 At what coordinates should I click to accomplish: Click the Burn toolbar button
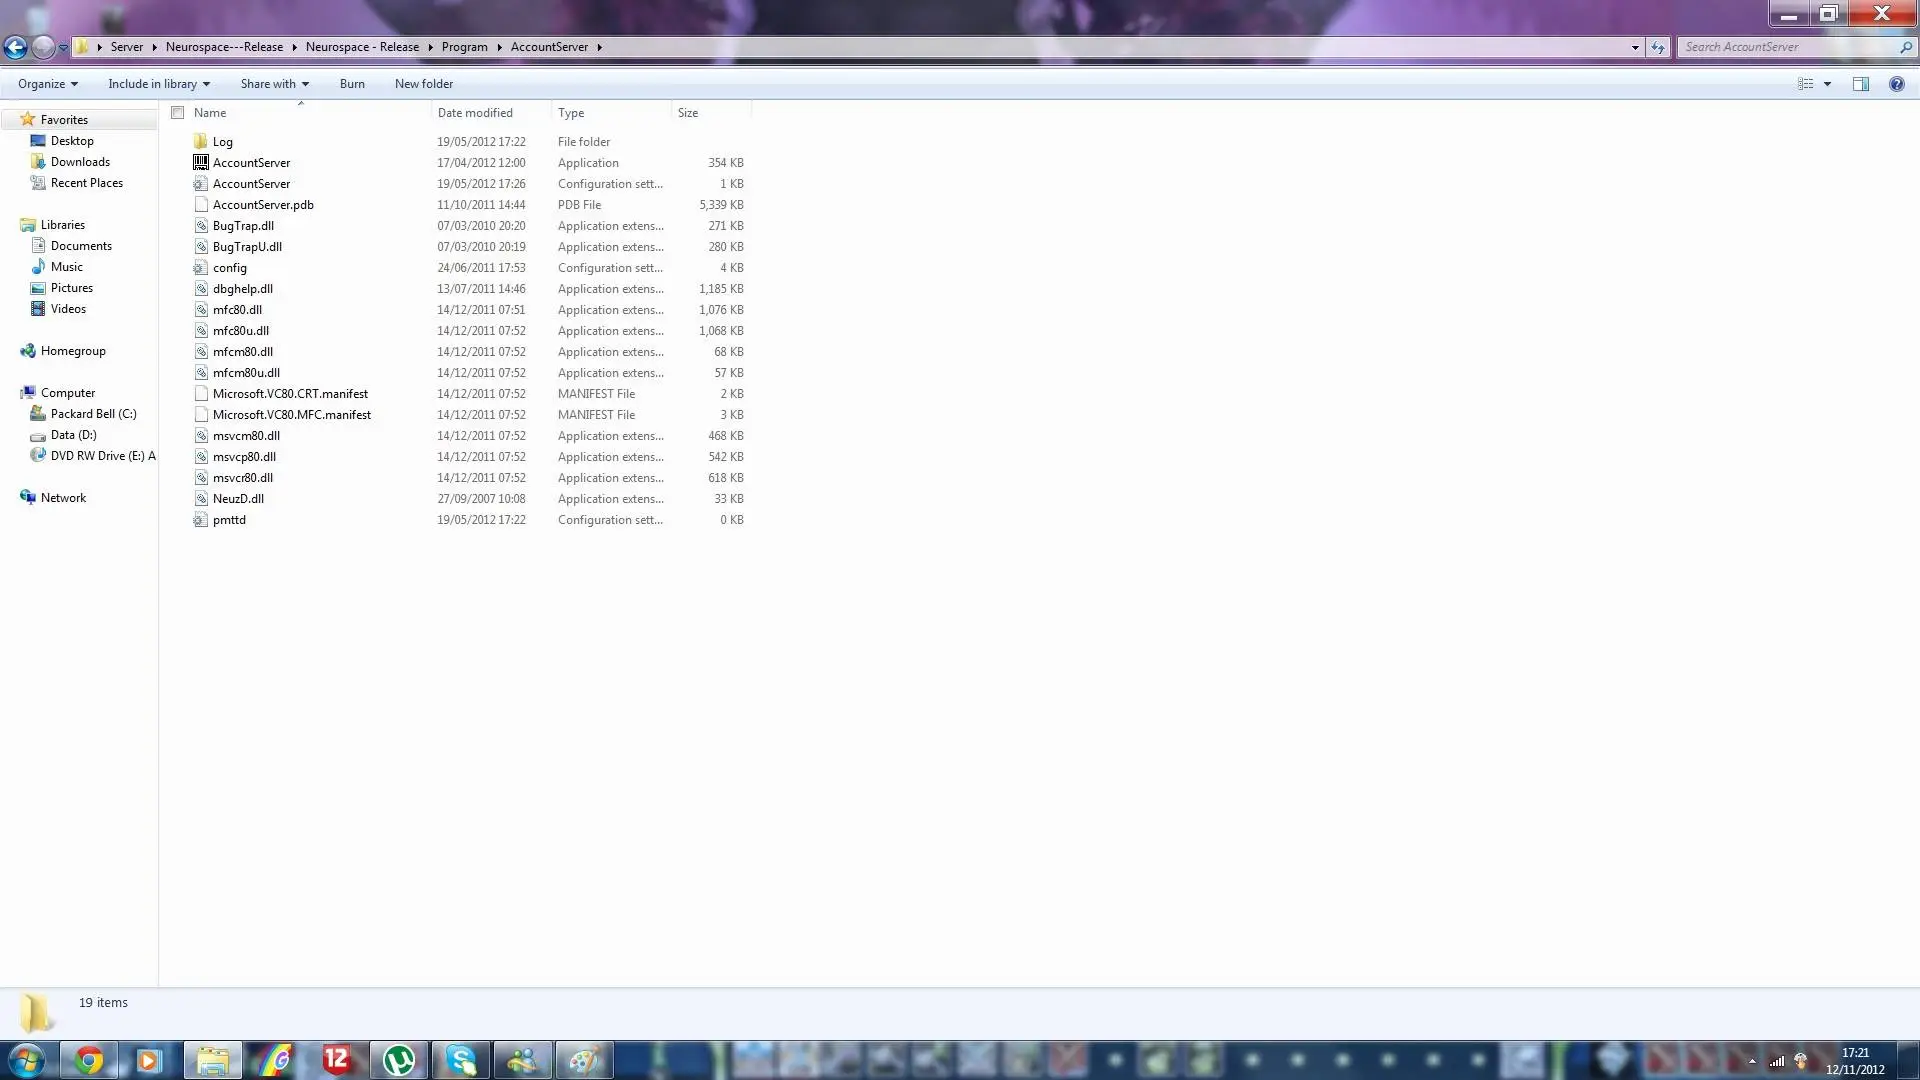pyautogui.click(x=352, y=84)
